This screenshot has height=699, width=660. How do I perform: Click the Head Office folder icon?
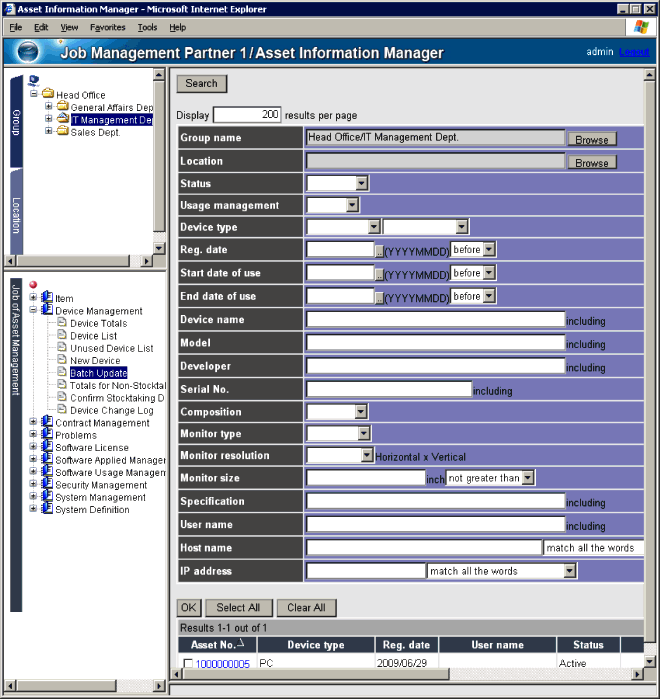[x=47, y=95]
